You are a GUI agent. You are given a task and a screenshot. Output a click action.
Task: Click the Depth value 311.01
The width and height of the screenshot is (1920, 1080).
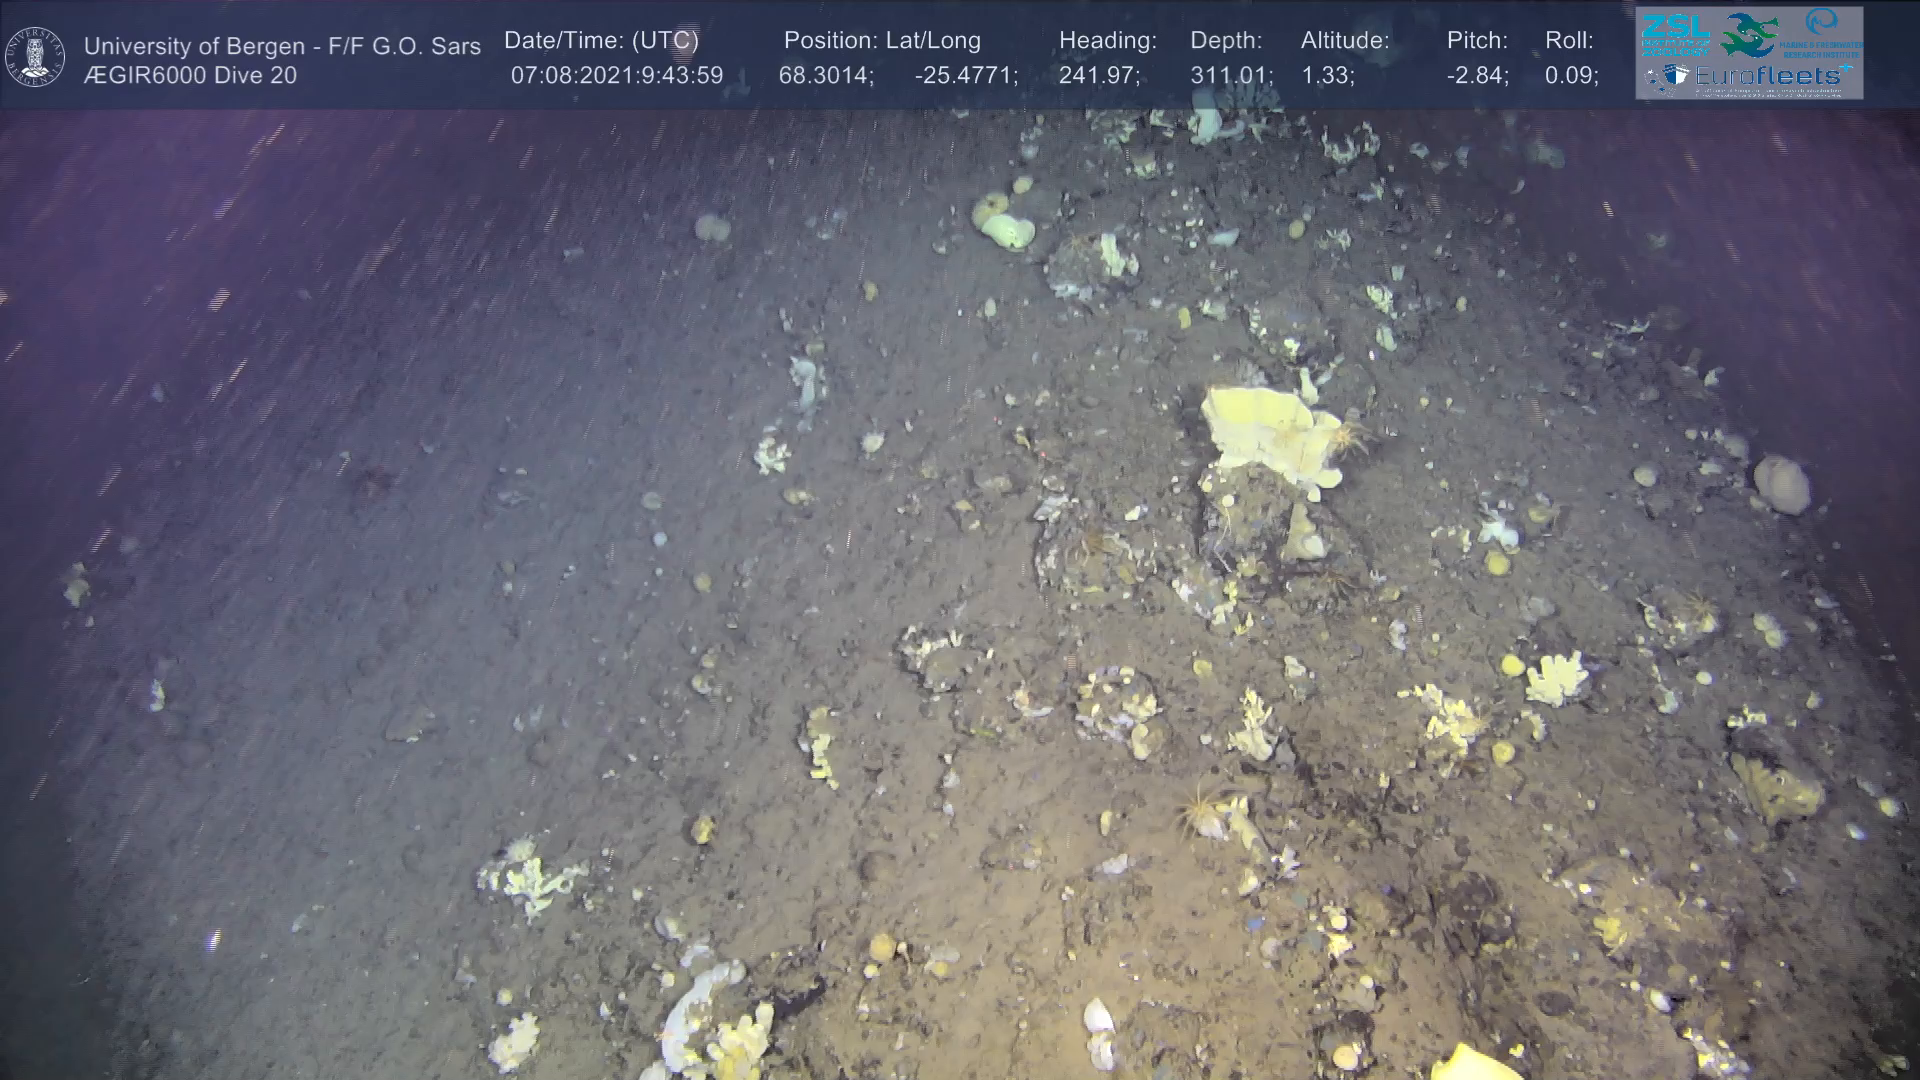[1230, 76]
